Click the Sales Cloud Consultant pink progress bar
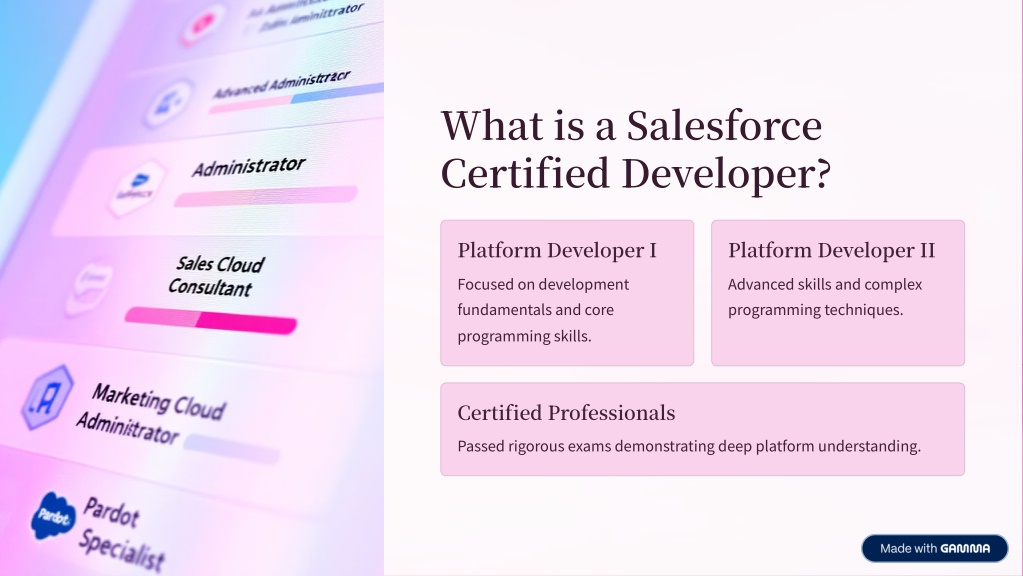Screen dimensions: 1023x576 [211, 320]
